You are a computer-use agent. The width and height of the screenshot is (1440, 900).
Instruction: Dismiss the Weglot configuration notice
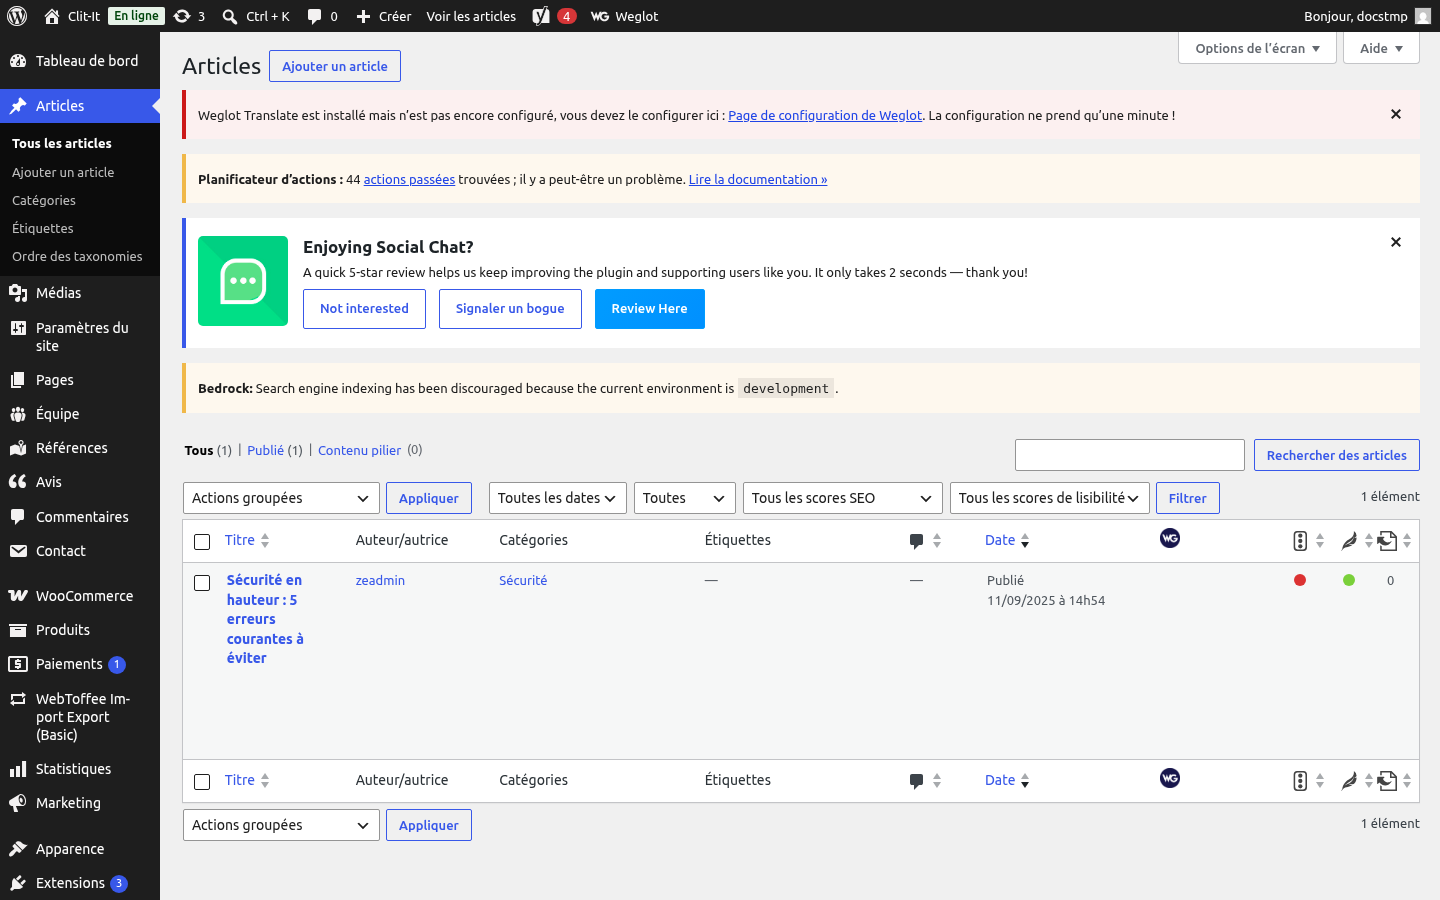click(x=1396, y=114)
